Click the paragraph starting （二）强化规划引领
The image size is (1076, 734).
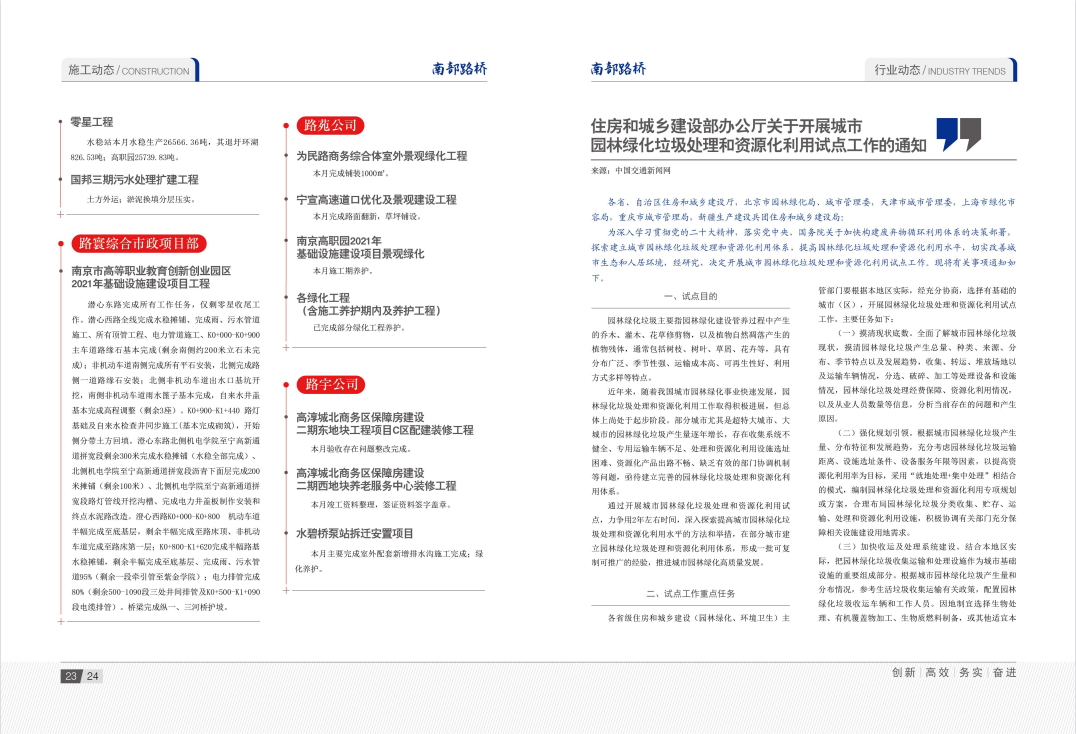click(x=917, y=483)
